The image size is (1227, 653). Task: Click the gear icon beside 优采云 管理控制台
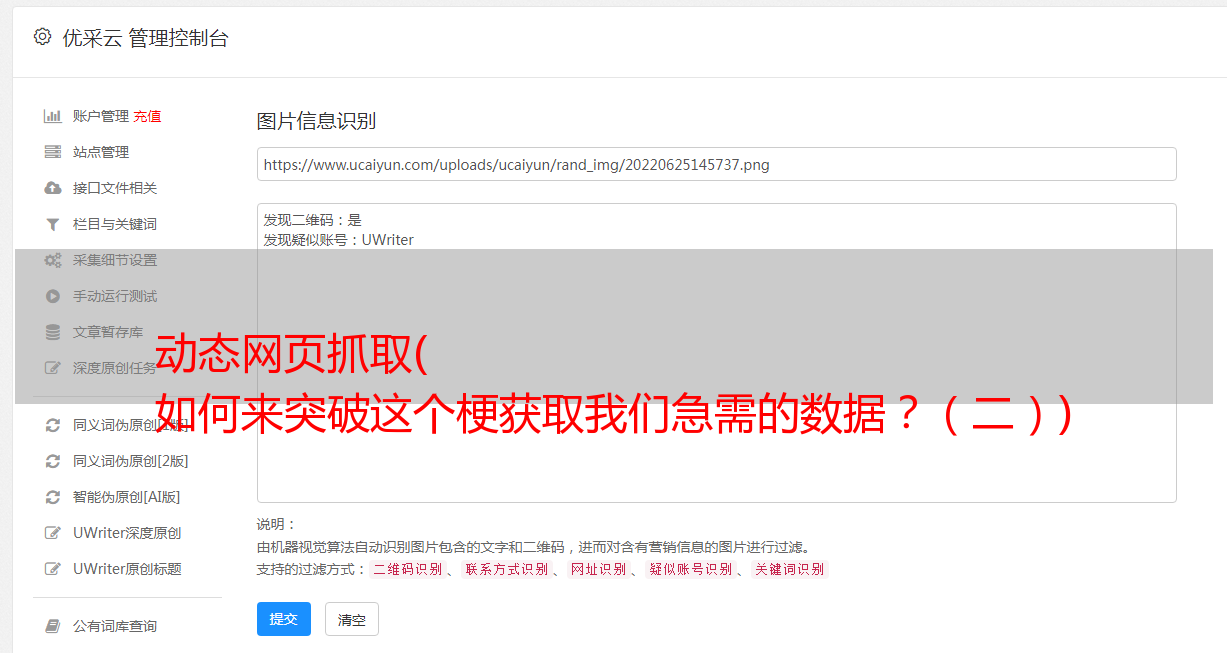click(42, 37)
